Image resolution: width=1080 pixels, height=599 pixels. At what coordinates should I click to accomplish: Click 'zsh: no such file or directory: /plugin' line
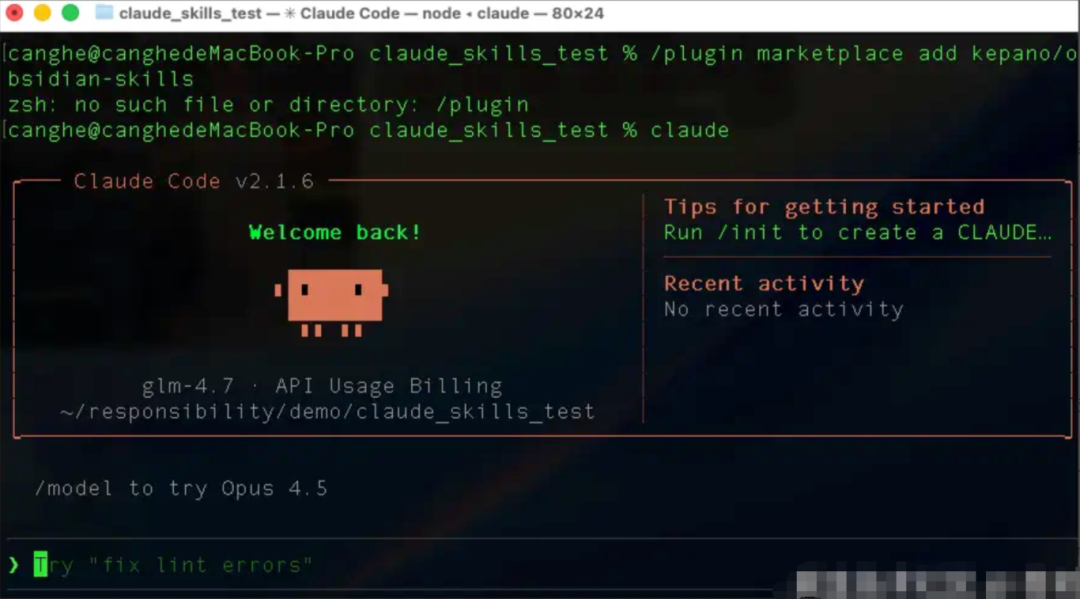click(x=268, y=105)
